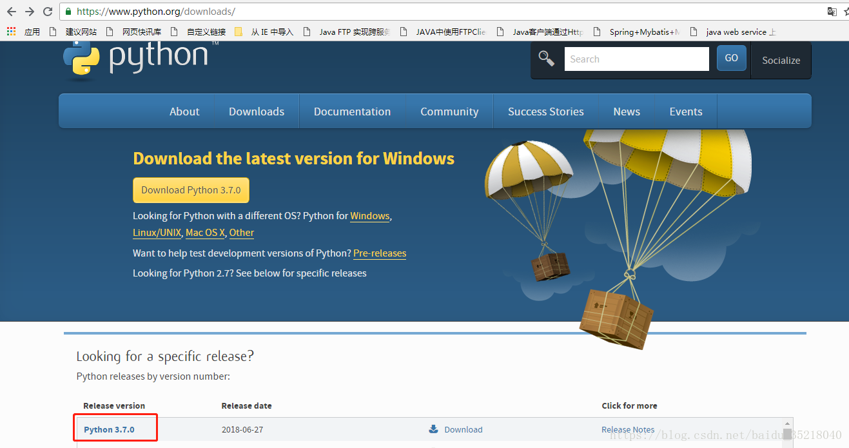Open the Socialize dropdown menu
The height and width of the screenshot is (448, 849).
coord(781,60)
